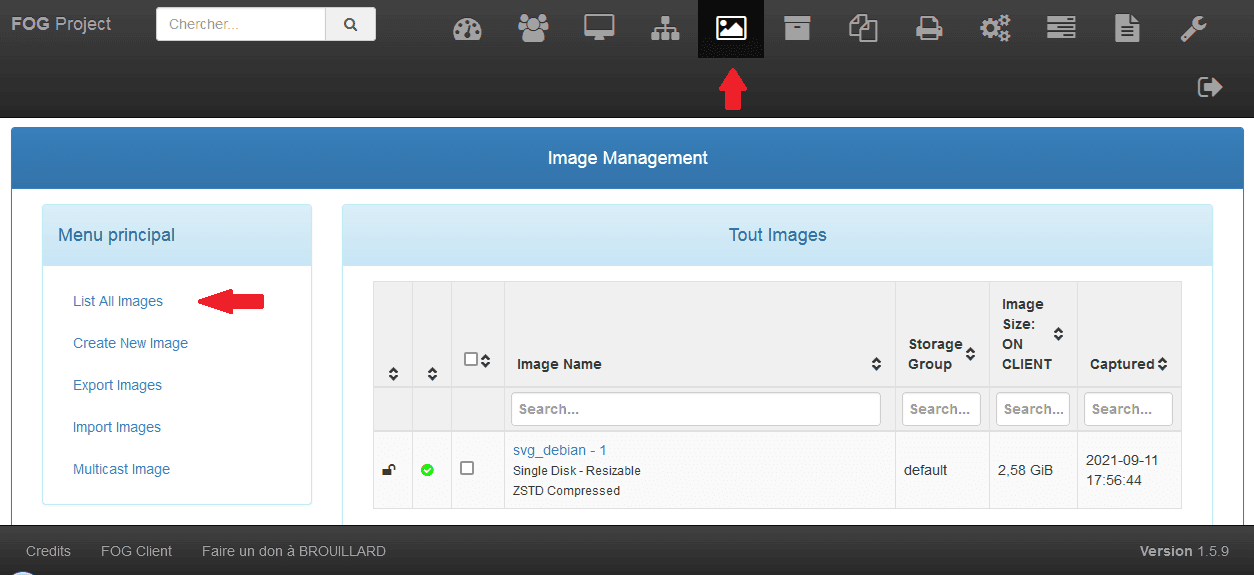1254x575 pixels.
Task: Click the Single Disk - Resizable text
Action: point(577,470)
